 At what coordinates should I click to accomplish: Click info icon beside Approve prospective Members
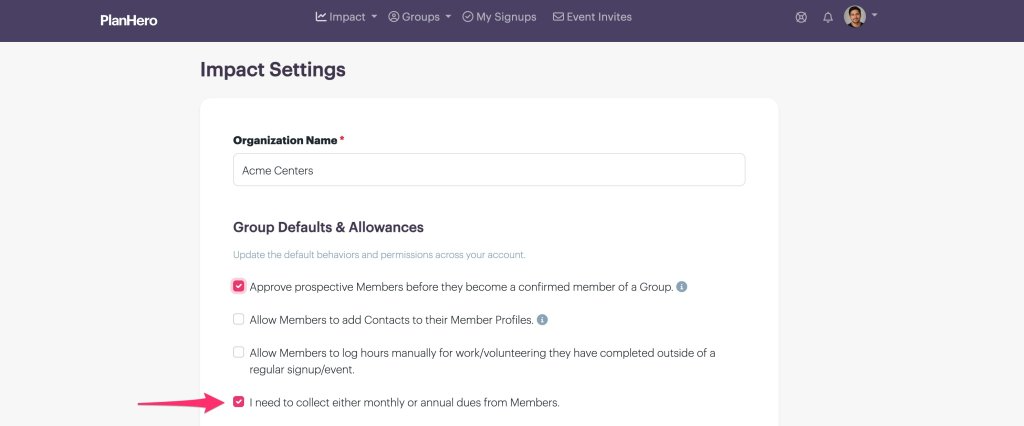coord(682,286)
